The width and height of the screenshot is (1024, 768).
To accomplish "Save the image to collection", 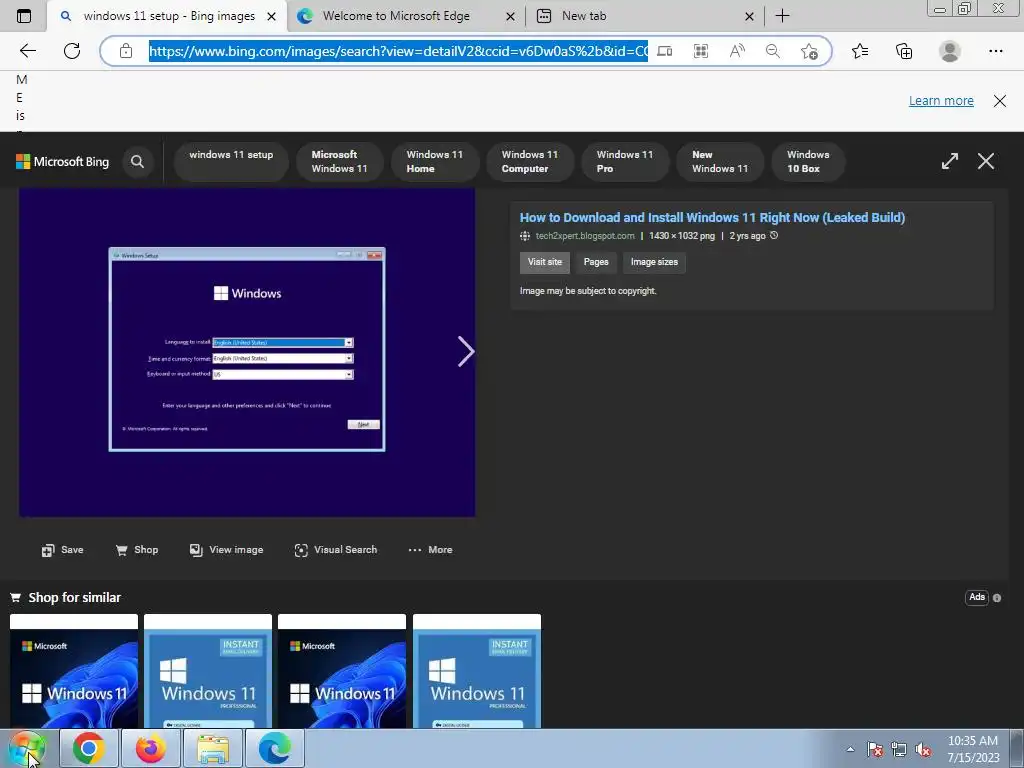I will 63,550.
